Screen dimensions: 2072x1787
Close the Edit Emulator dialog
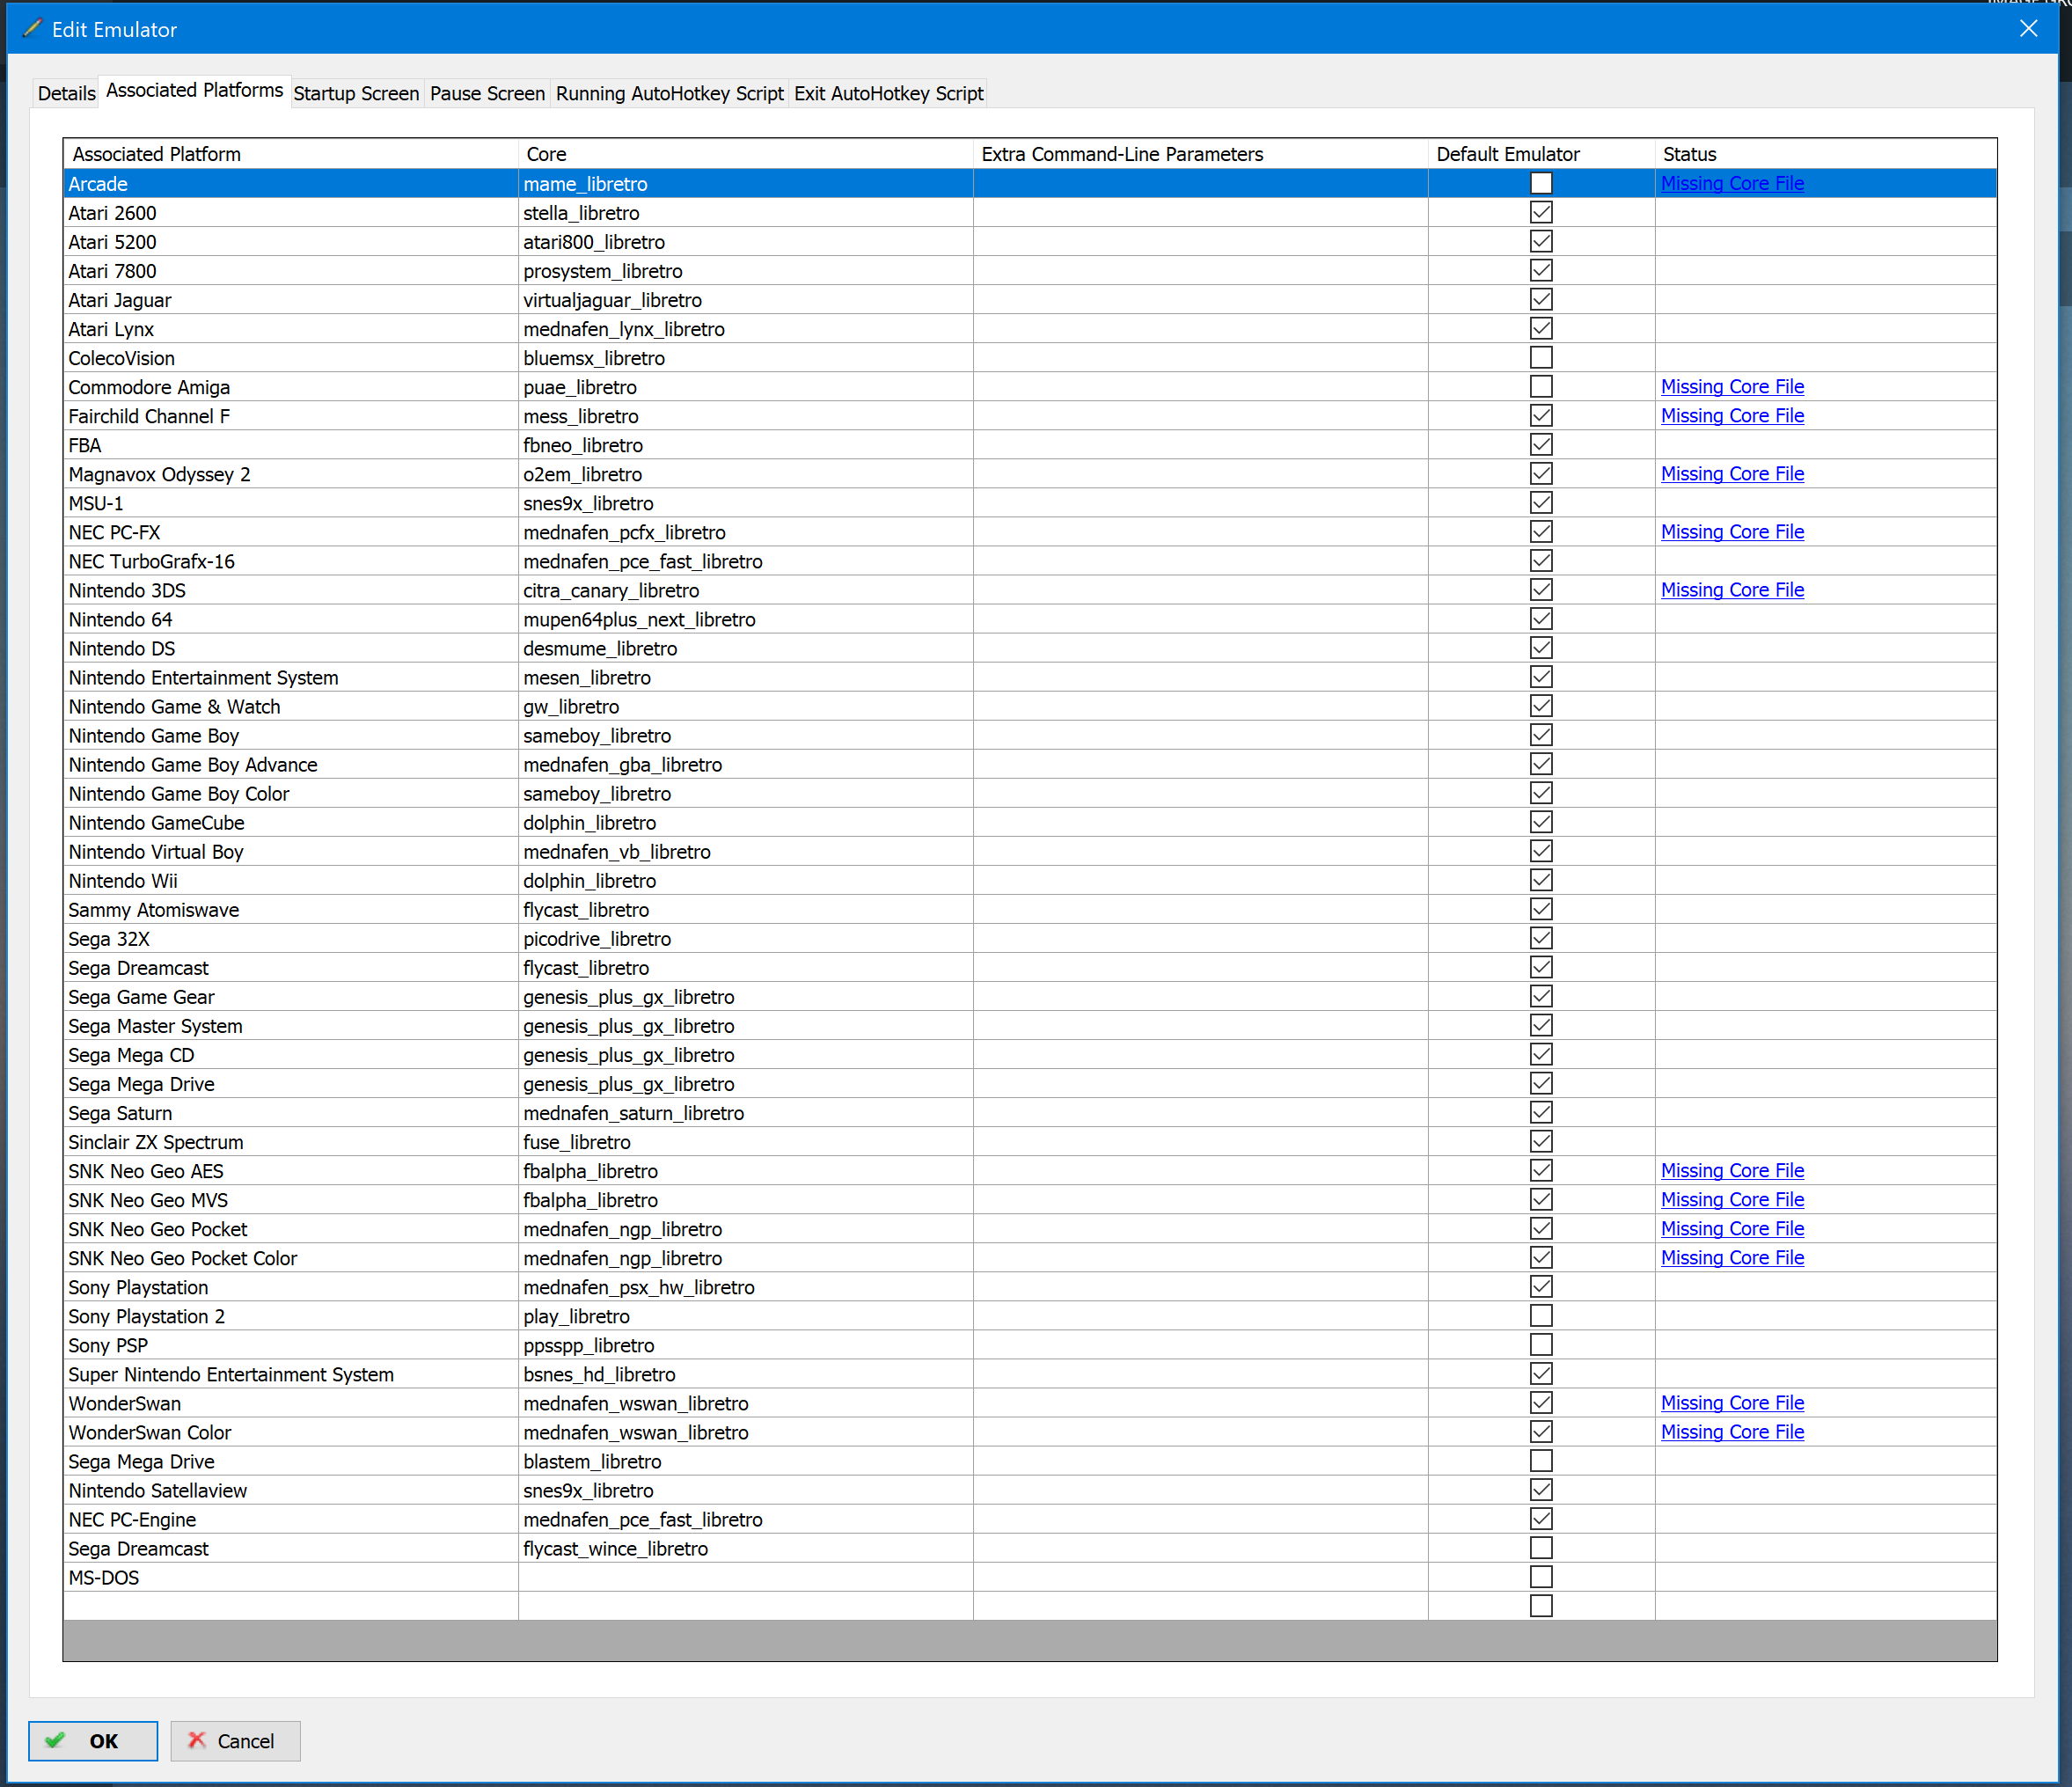(2028, 29)
